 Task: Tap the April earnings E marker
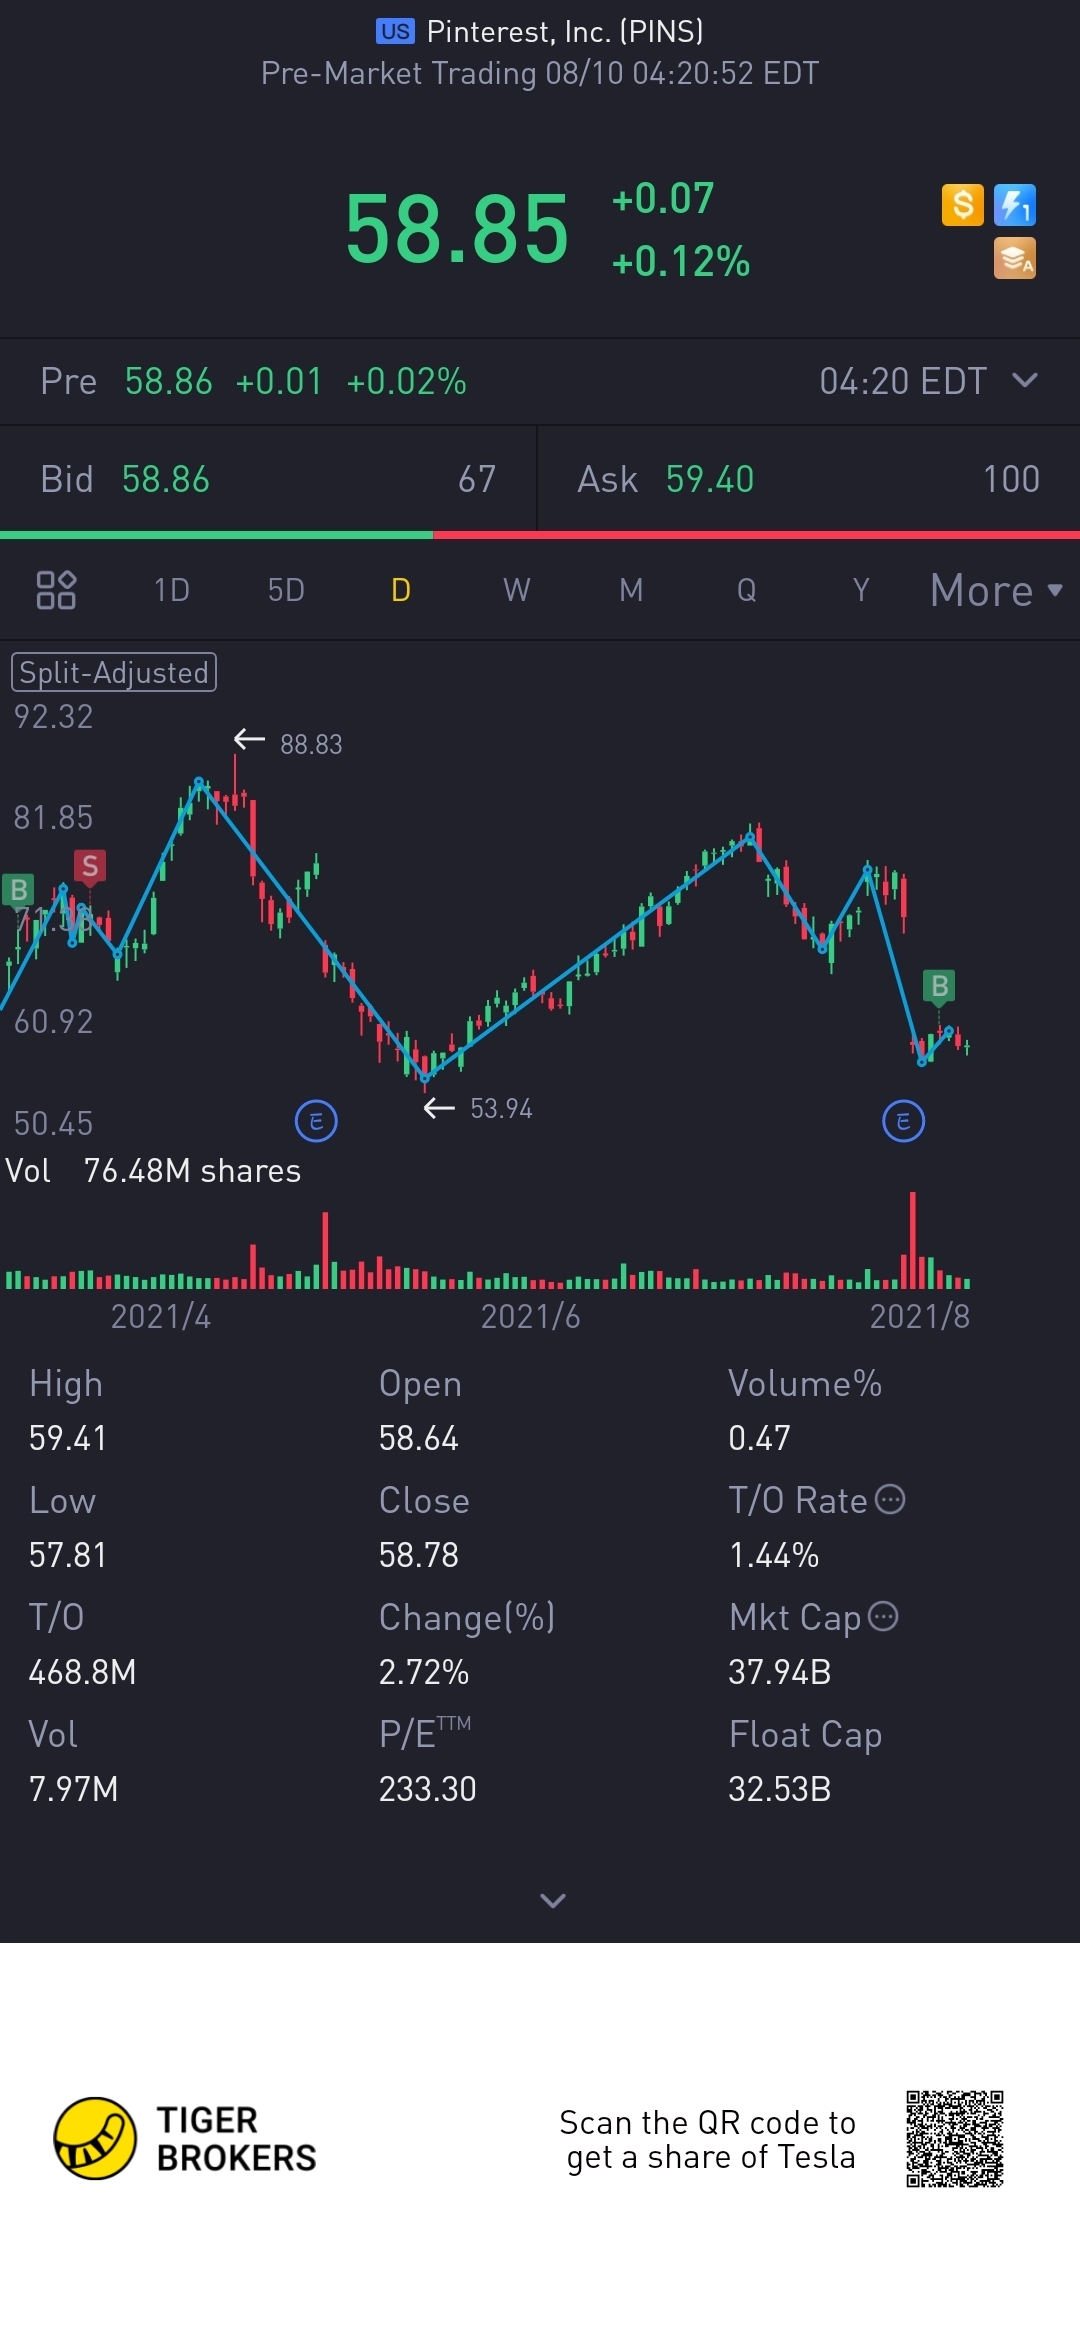pyautogui.click(x=316, y=1121)
